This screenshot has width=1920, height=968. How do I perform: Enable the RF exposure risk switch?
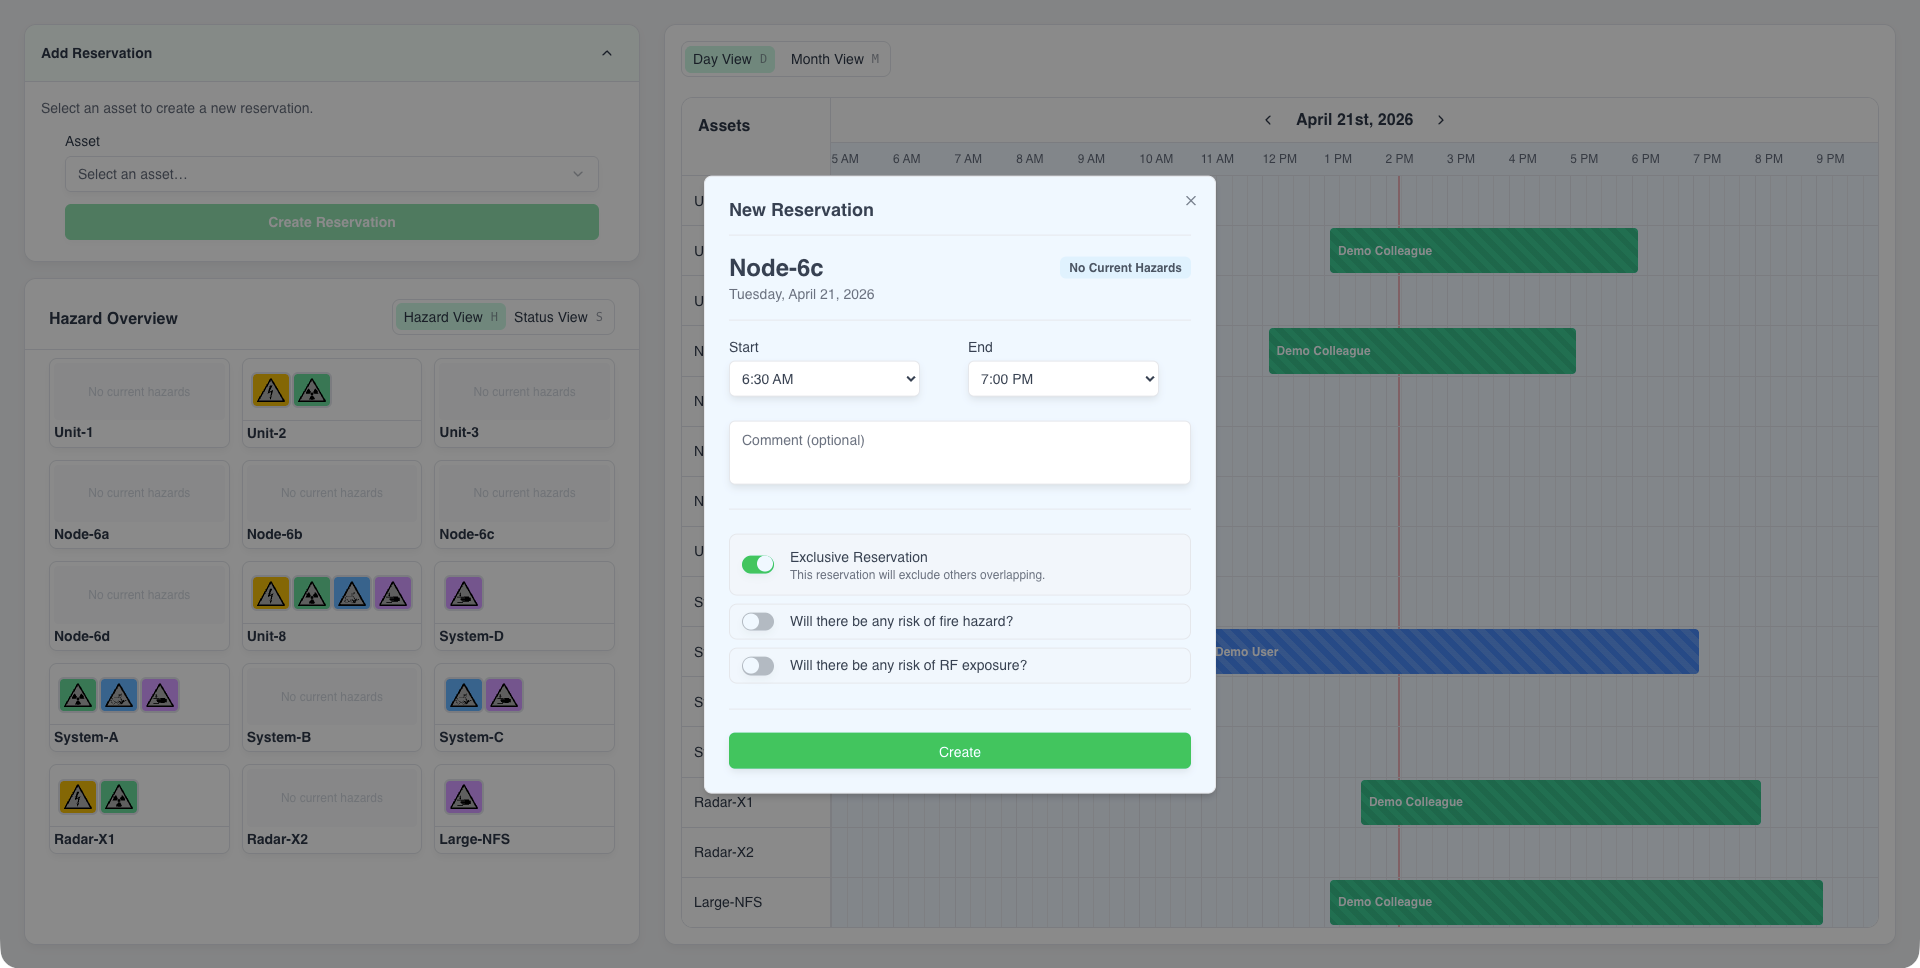758,666
